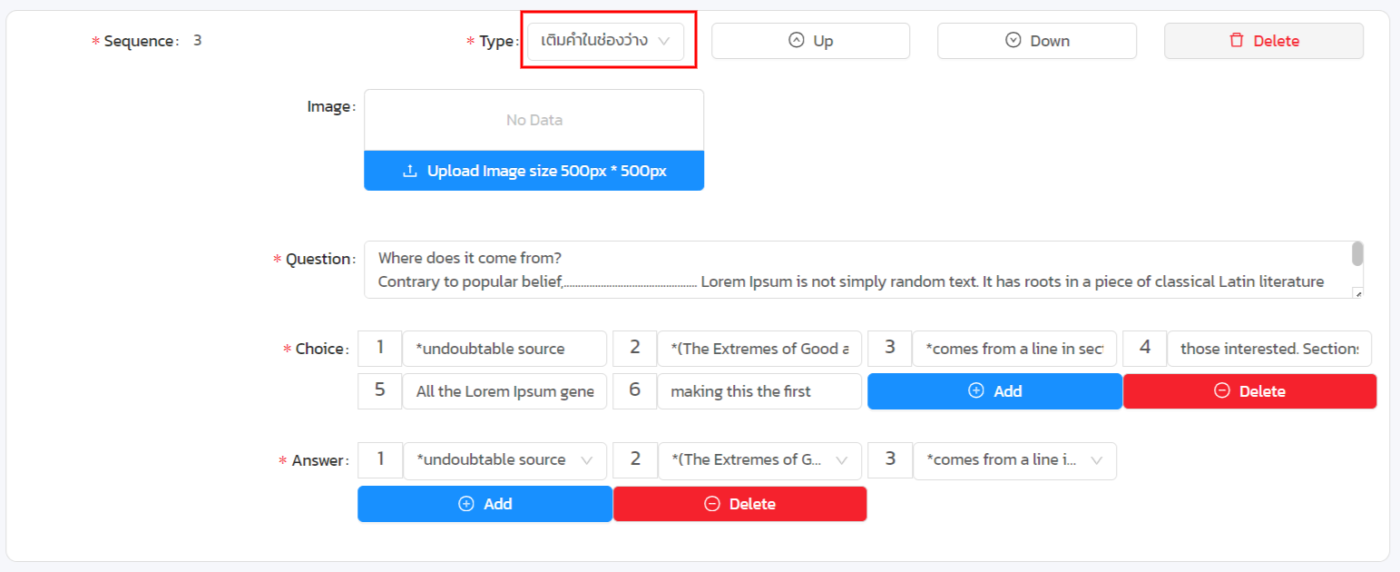Select Choice 5 field All the Lorem Ipsum

(504, 391)
